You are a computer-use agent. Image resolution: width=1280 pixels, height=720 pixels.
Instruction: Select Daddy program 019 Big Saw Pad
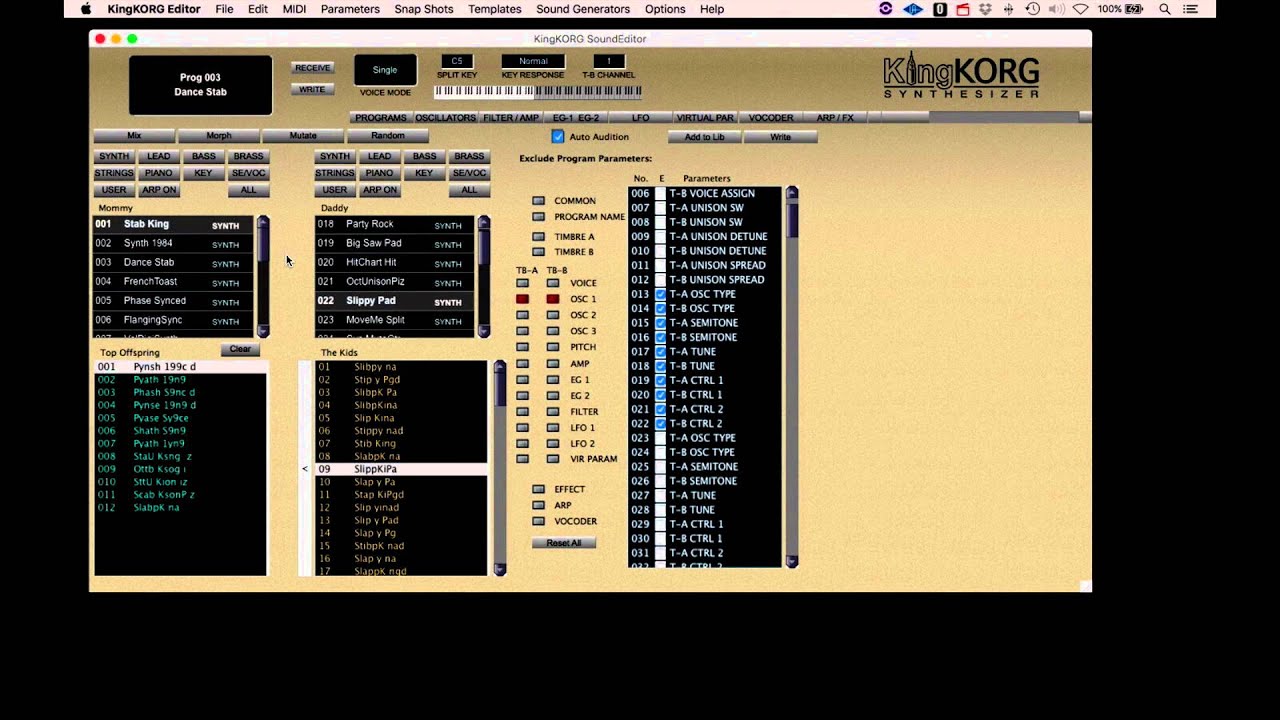[x=395, y=243]
